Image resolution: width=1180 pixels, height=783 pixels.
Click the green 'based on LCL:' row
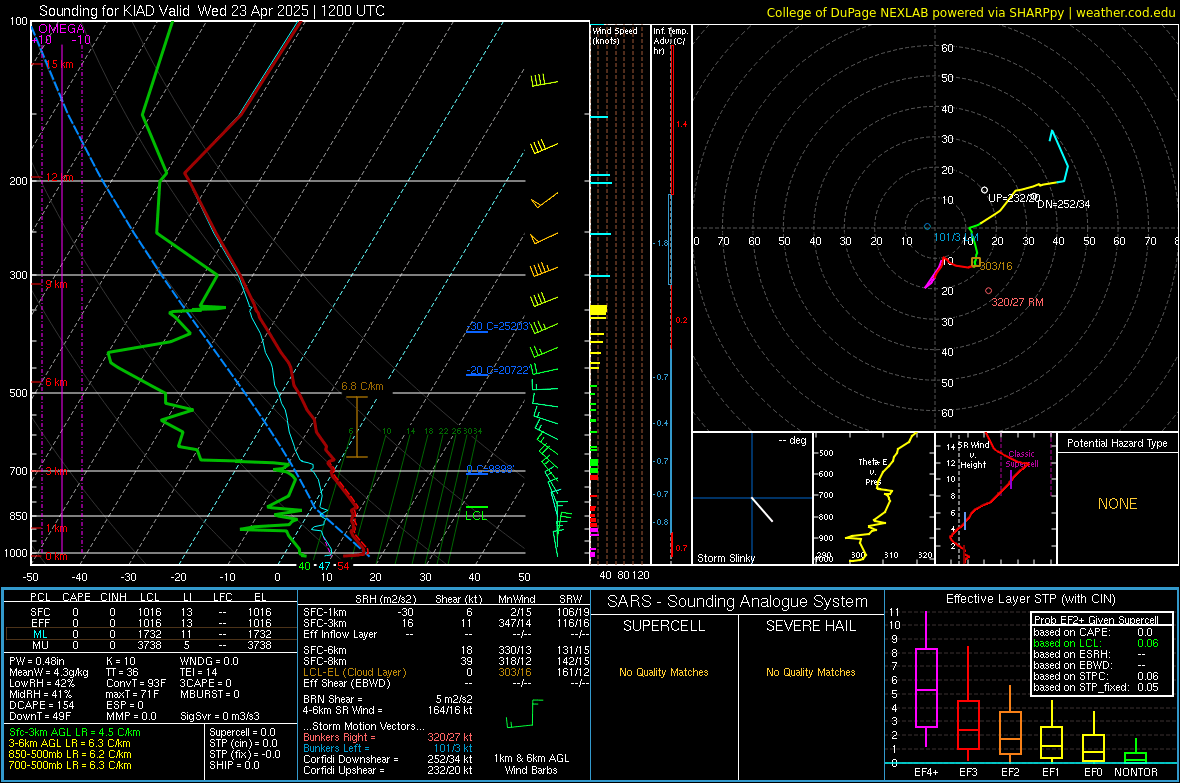tap(1096, 643)
